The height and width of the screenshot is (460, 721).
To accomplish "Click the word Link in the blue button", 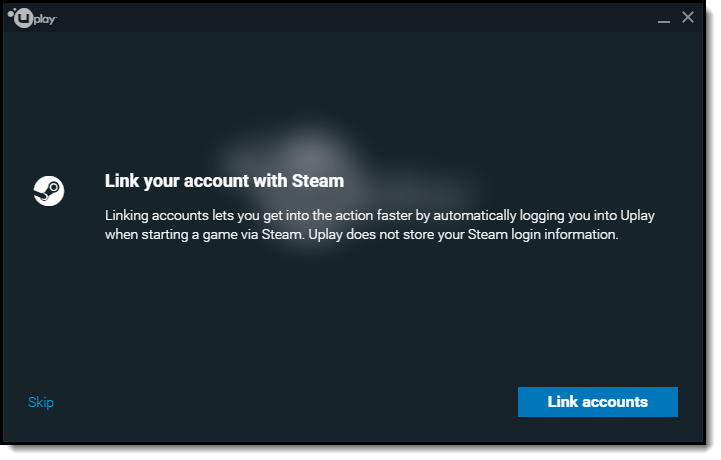I will 562,402.
